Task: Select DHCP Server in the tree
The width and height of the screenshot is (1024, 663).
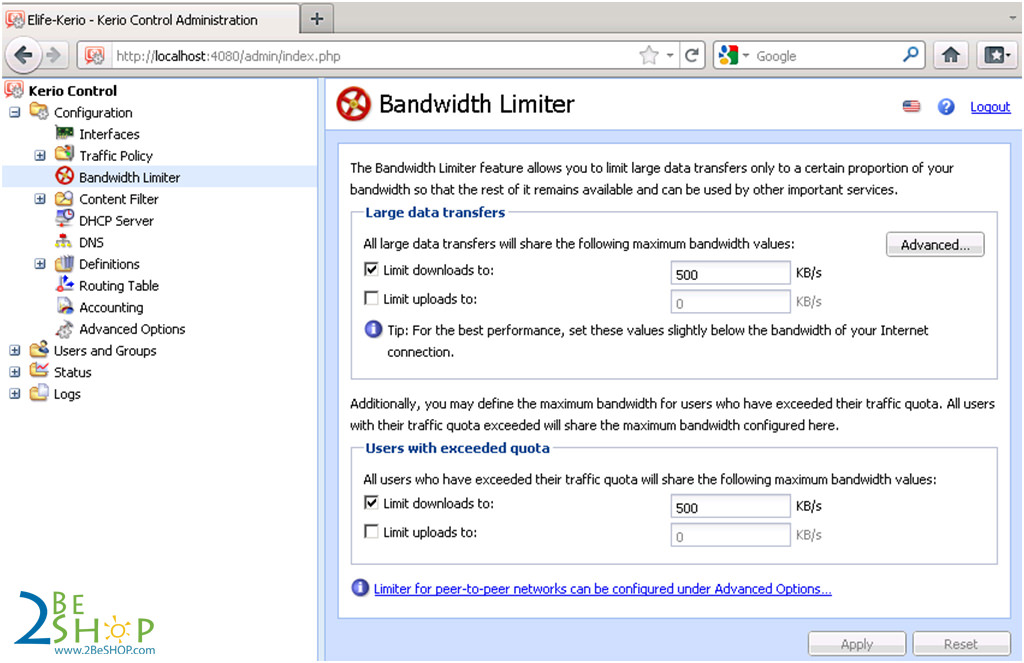Action: coord(116,221)
